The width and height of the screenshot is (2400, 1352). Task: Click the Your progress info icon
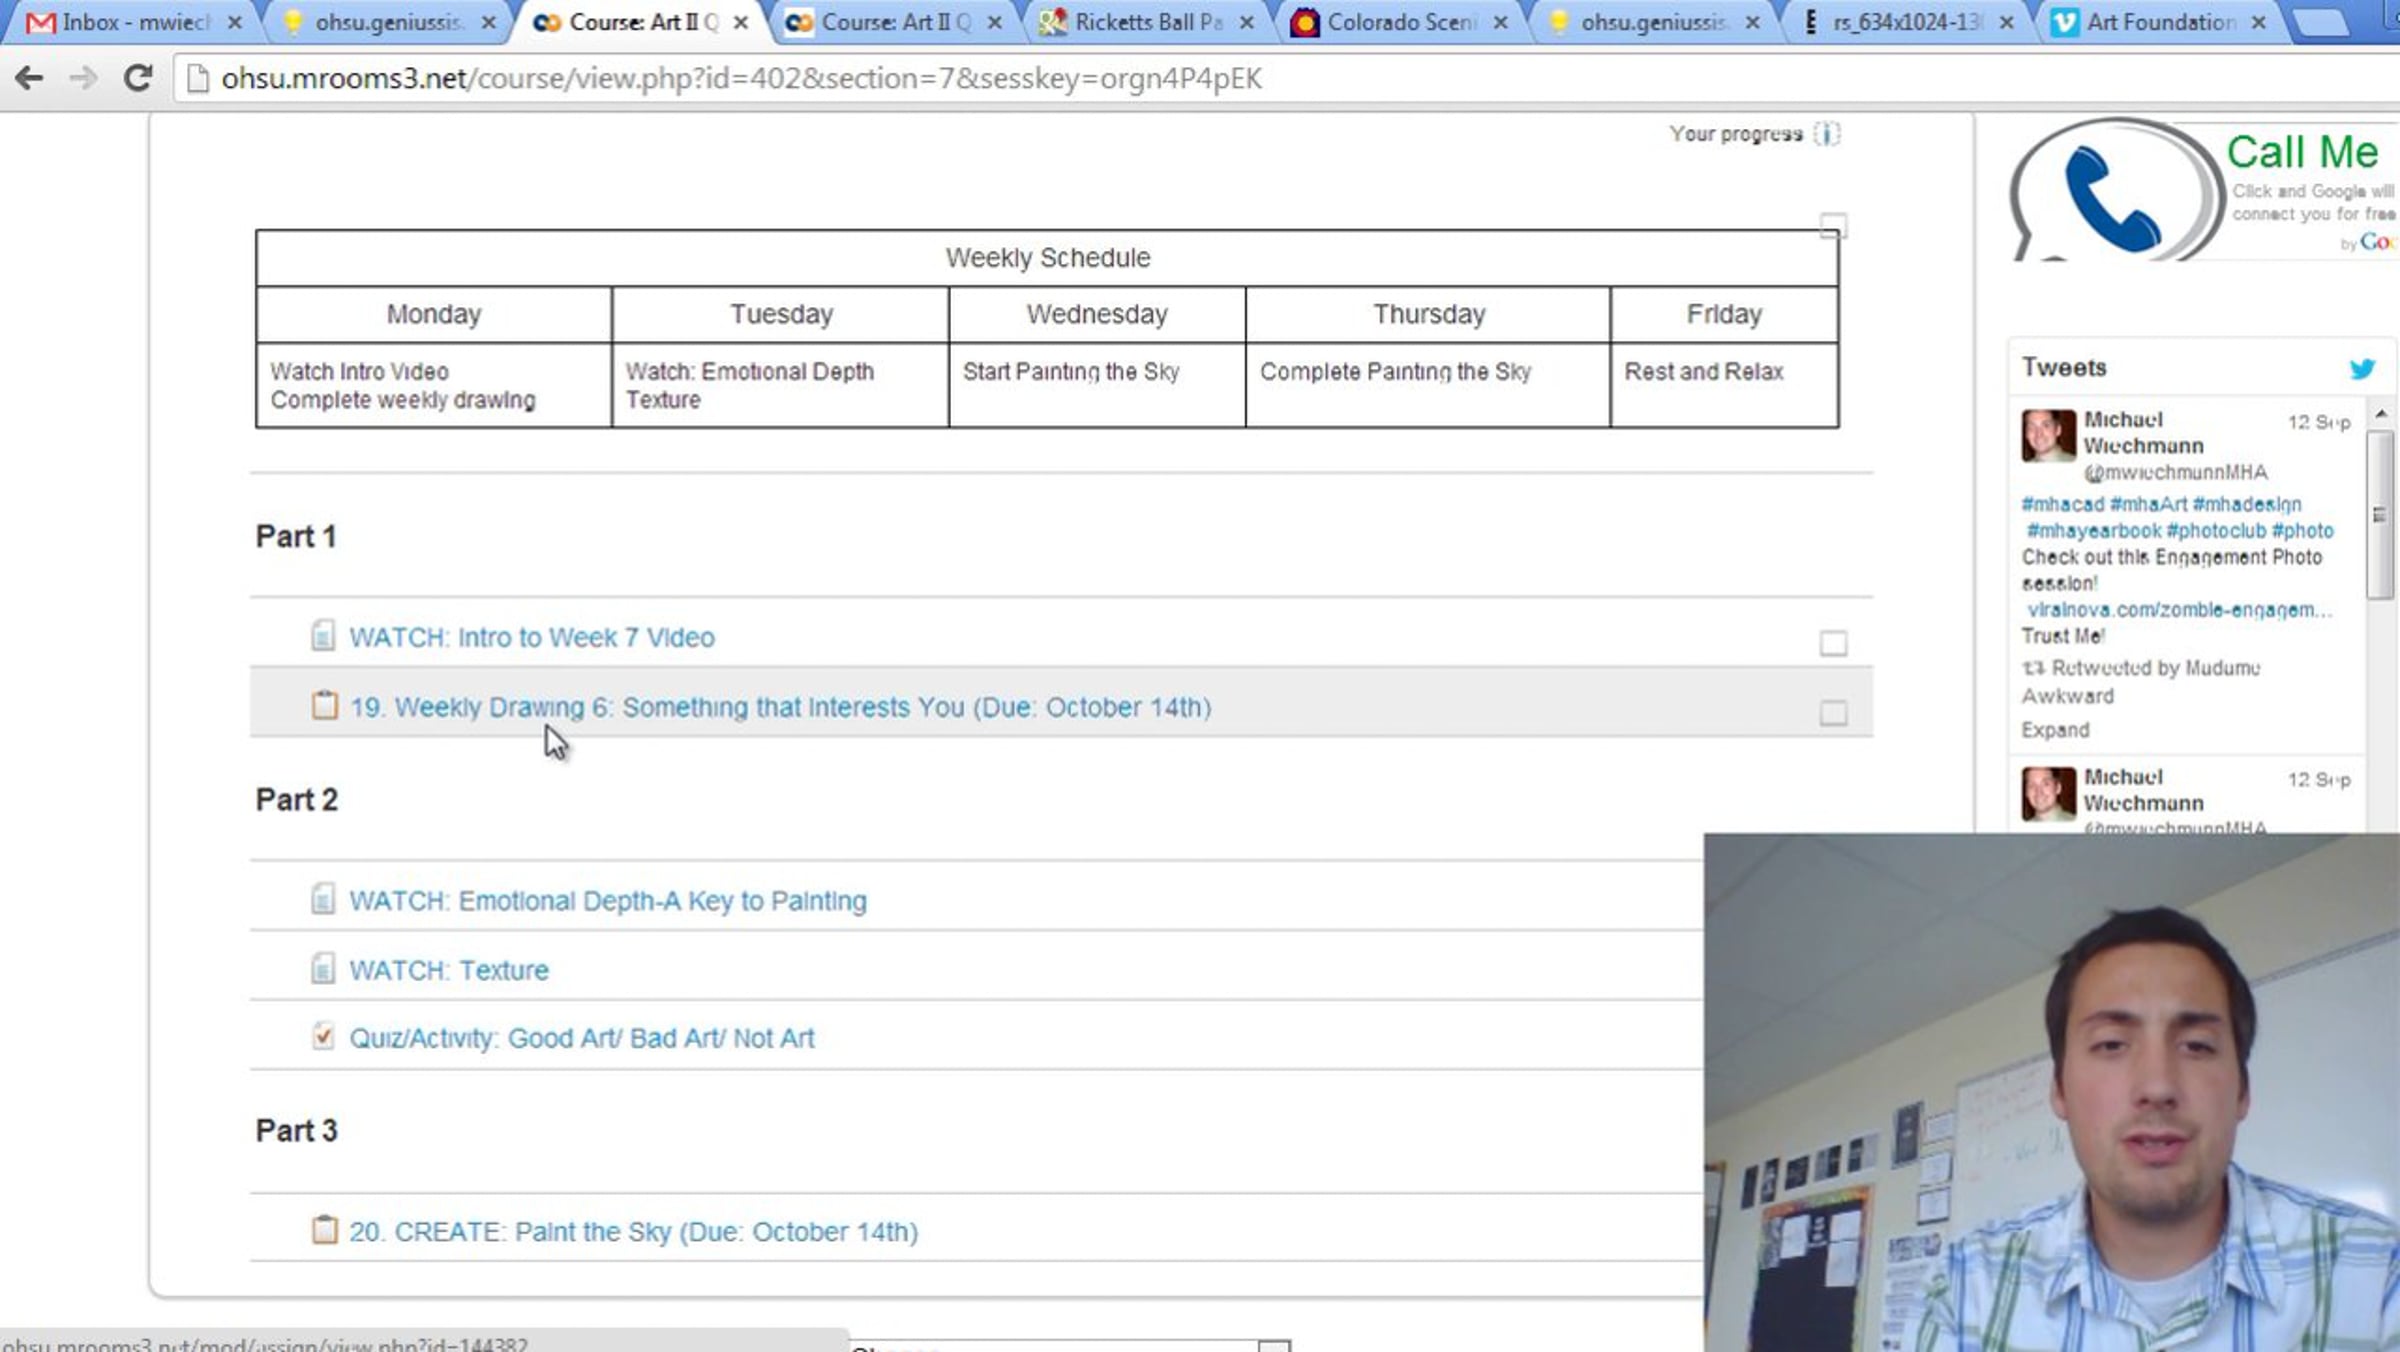[x=1826, y=134]
